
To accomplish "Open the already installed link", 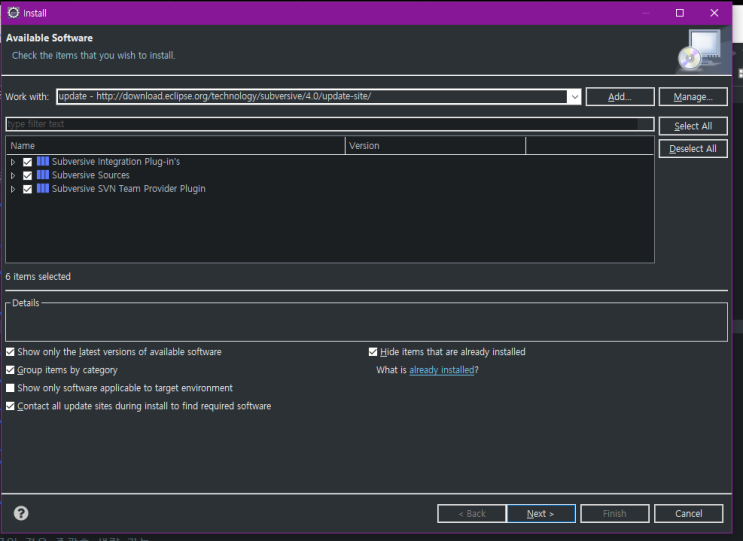I will click(442, 370).
